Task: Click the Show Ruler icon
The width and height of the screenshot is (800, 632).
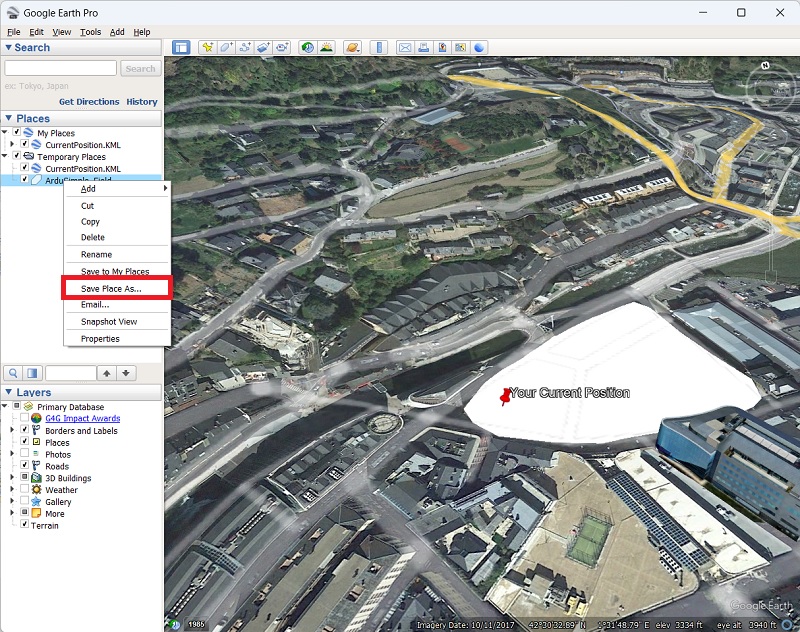Action: [x=378, y=47]
